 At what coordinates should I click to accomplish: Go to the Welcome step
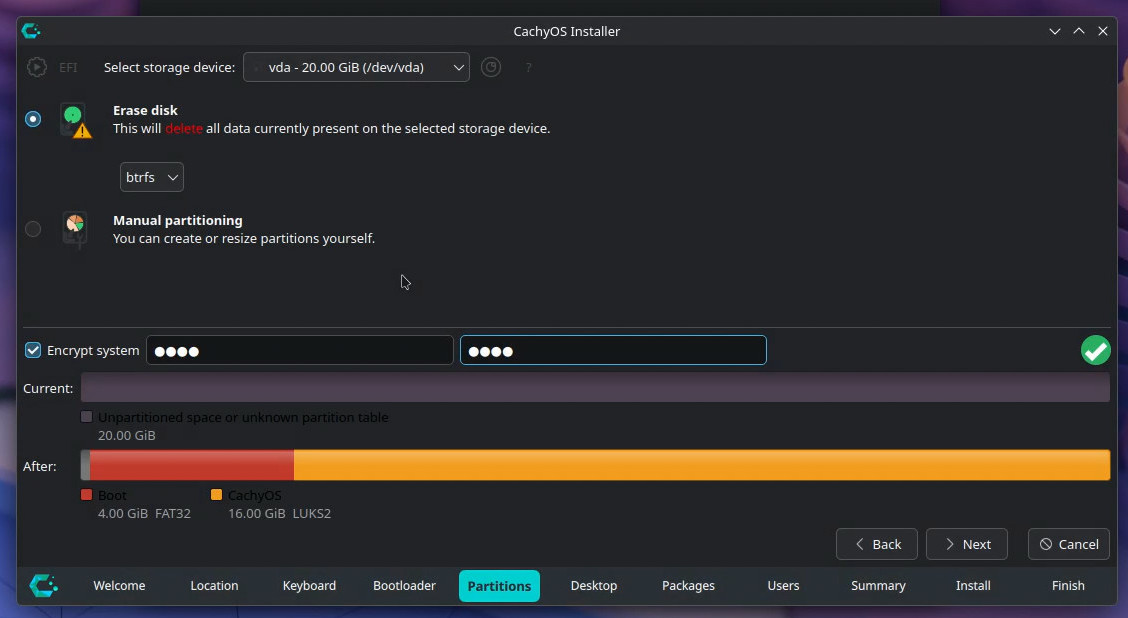click(119, 586)
